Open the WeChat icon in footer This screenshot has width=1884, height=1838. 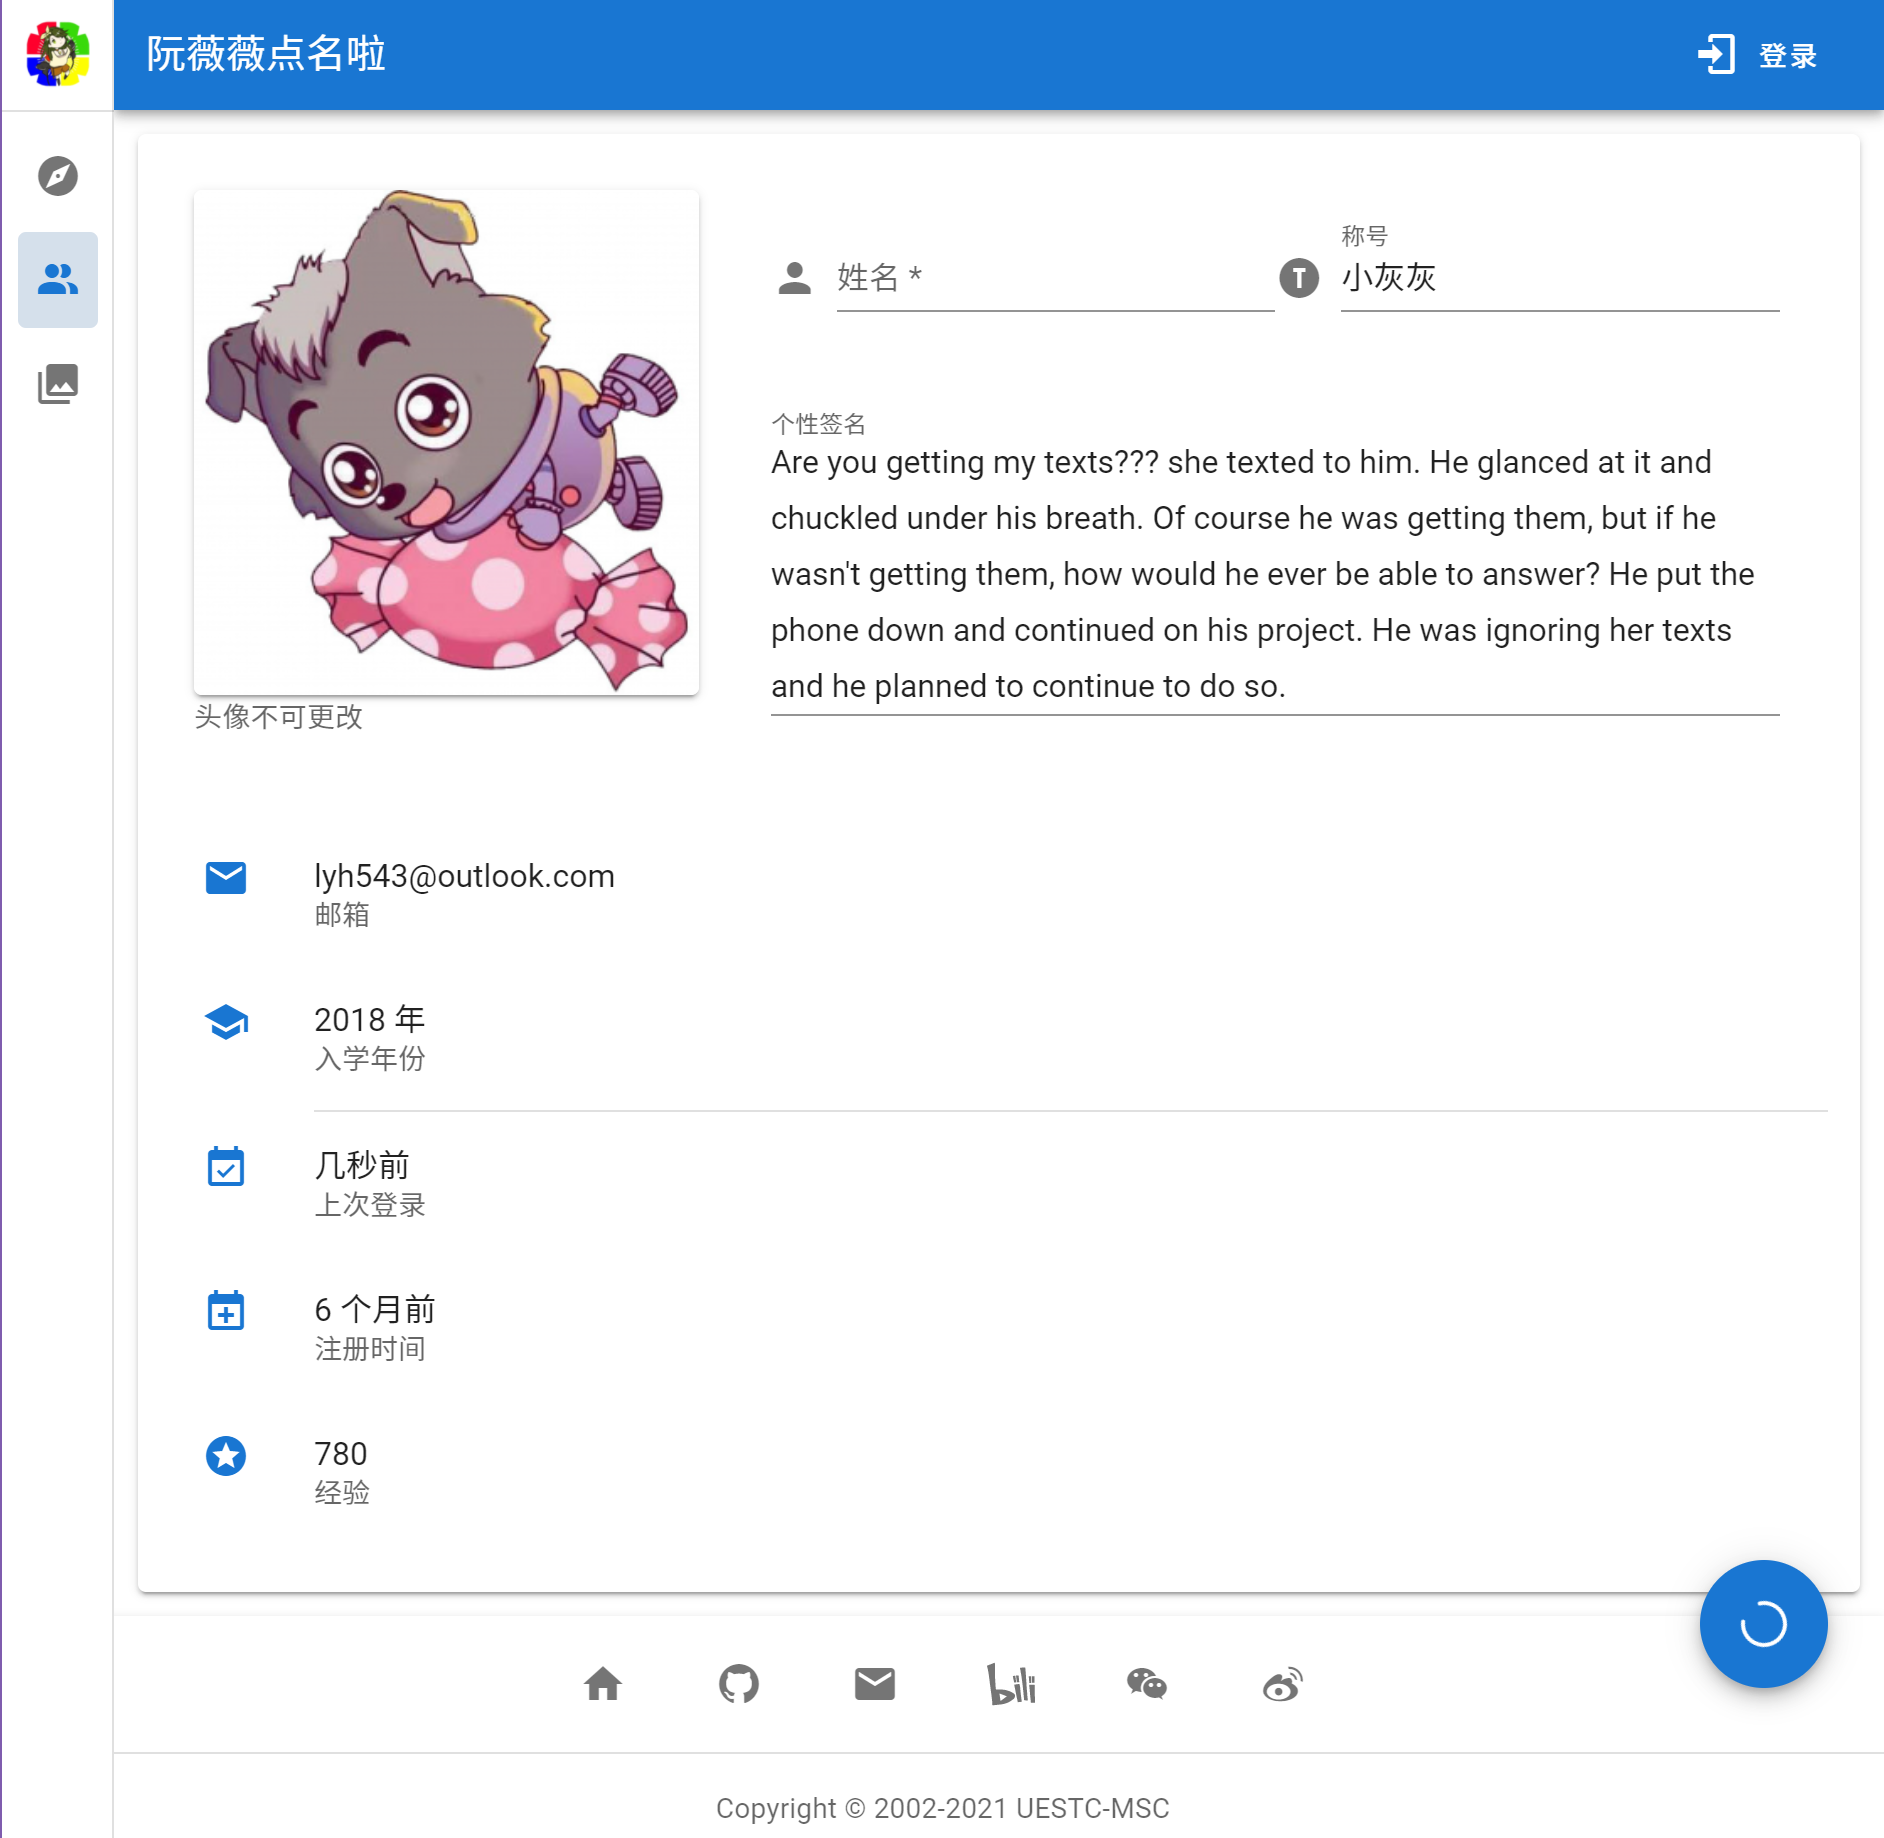point(1147,1684)
